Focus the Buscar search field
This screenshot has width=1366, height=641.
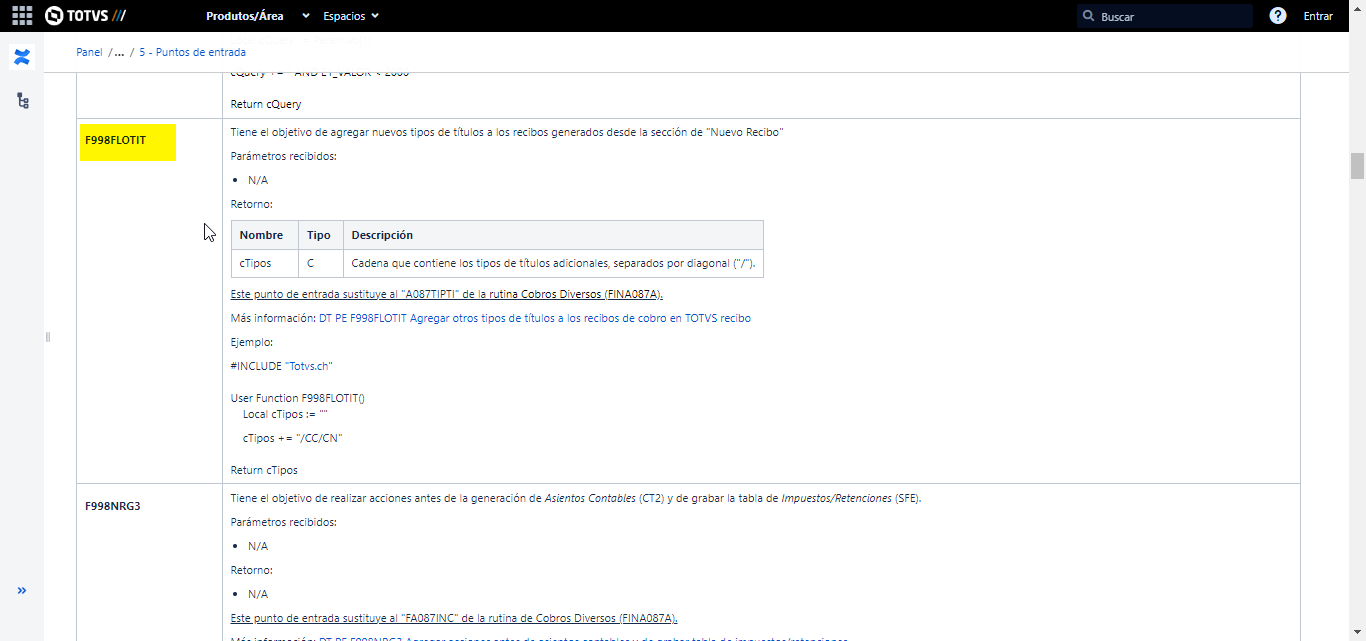(x=1165, y=16)
